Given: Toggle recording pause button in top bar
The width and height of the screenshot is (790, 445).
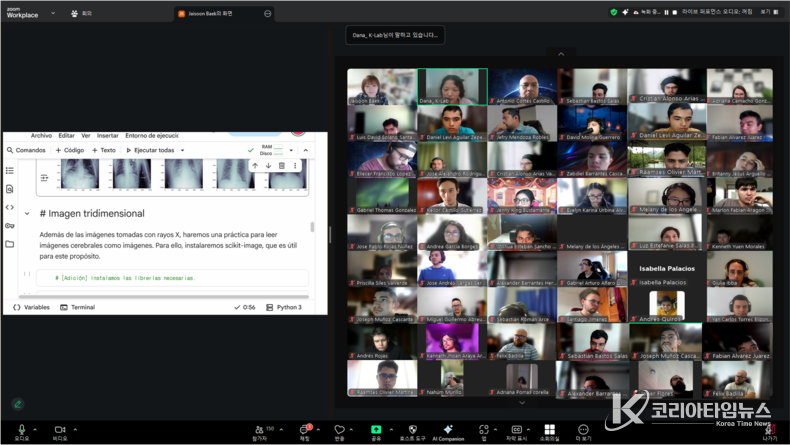Looking at the screenshot, I should click(666, 13).
